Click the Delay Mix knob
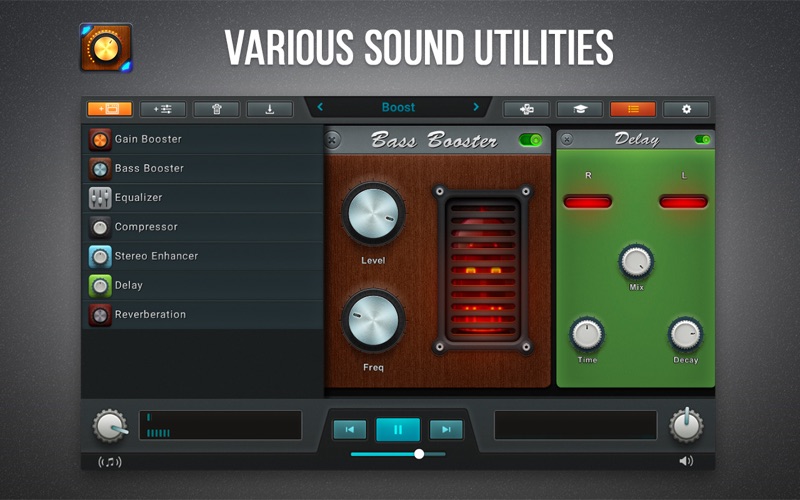This screenshot has height=500, width=800. pos(636,261)
